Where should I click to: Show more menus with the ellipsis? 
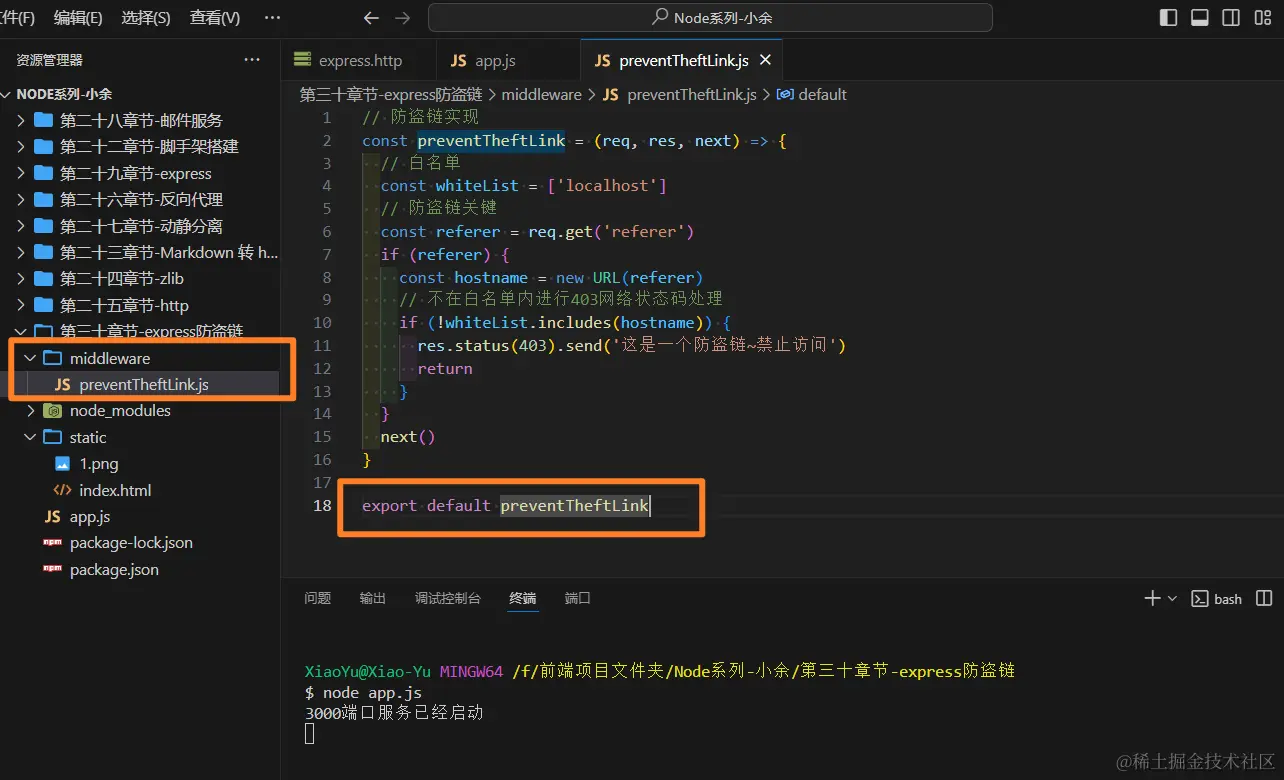(272, 18)
